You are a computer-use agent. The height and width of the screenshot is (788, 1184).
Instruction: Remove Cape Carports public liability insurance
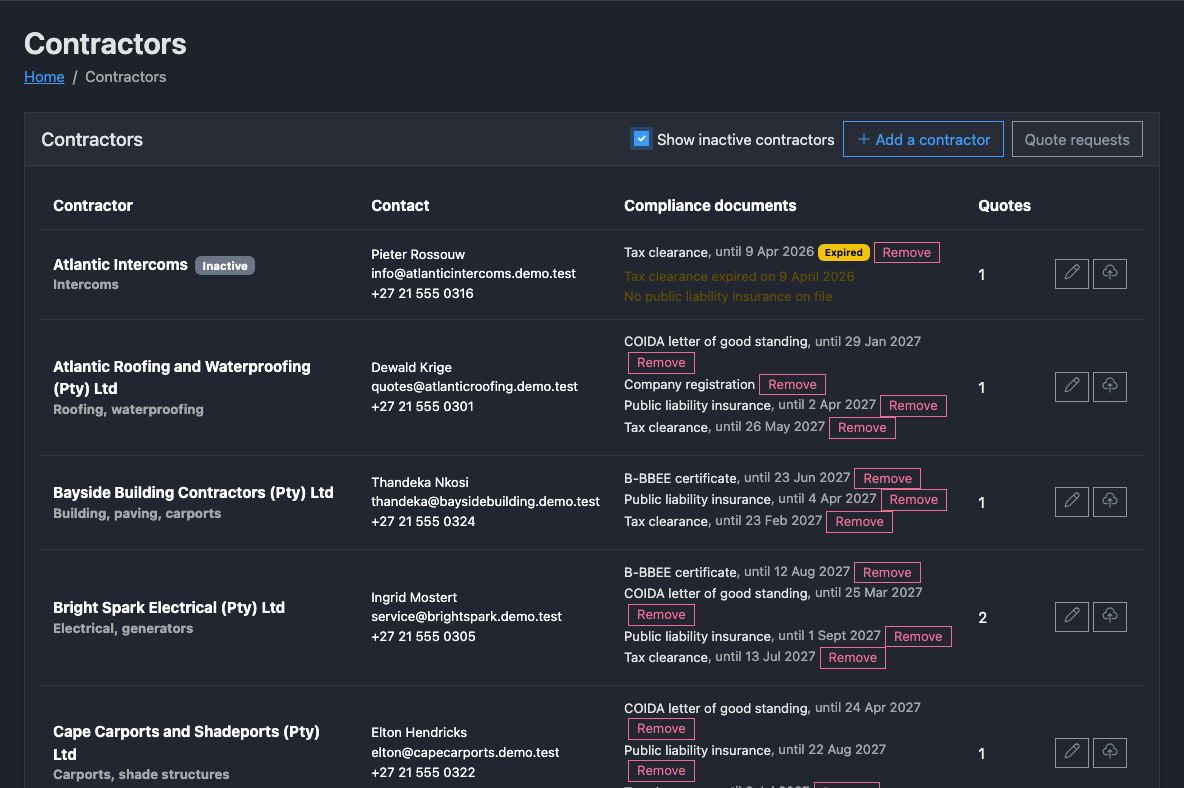(x=661, y=771)
